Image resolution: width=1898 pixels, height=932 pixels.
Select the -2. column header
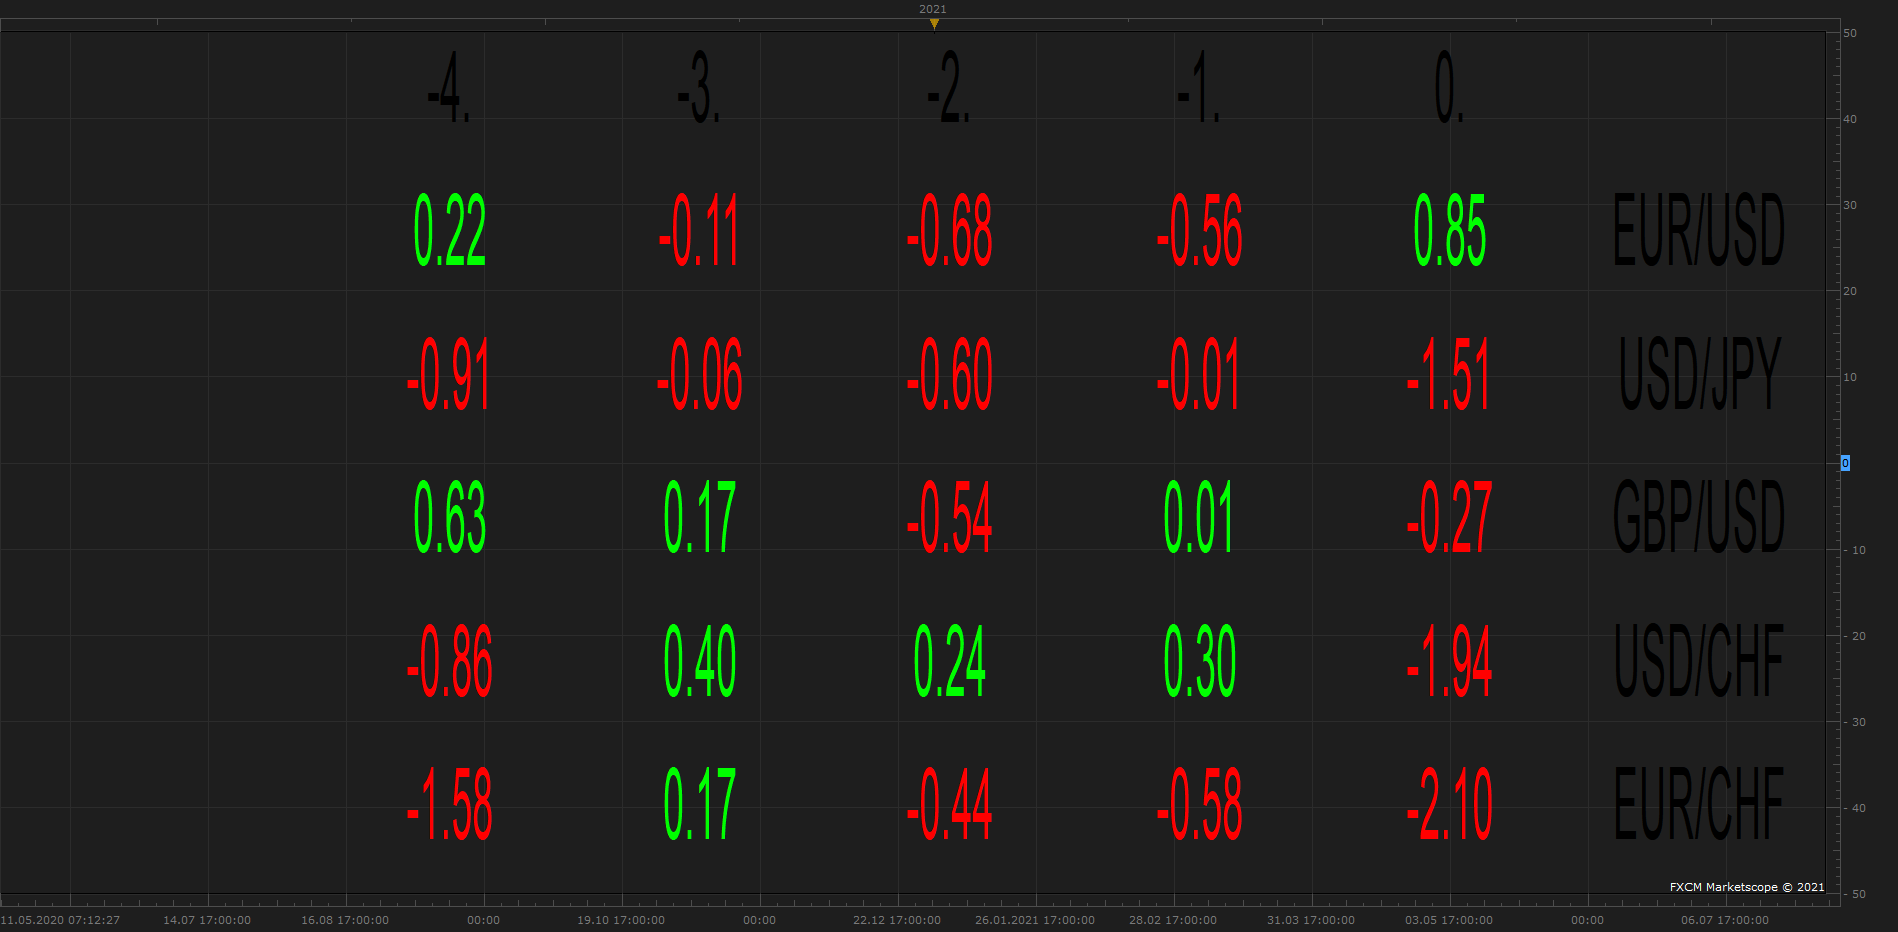(949, 89)
